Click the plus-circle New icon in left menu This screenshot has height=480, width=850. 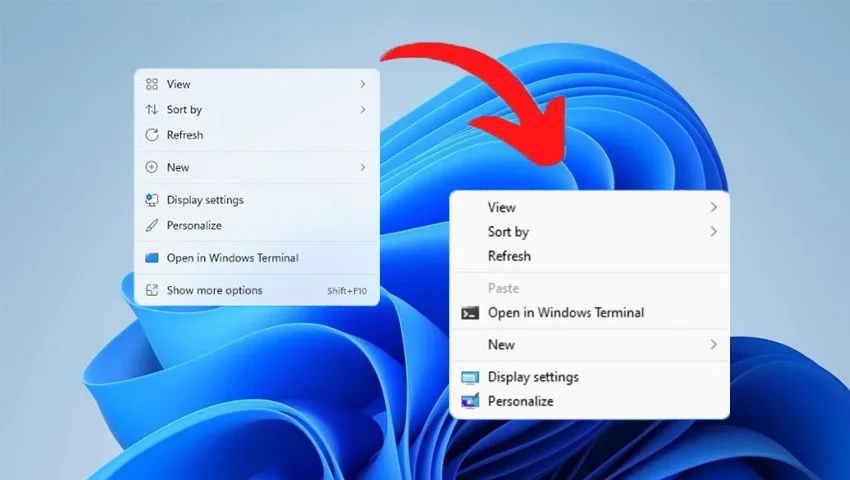point(152,167)
